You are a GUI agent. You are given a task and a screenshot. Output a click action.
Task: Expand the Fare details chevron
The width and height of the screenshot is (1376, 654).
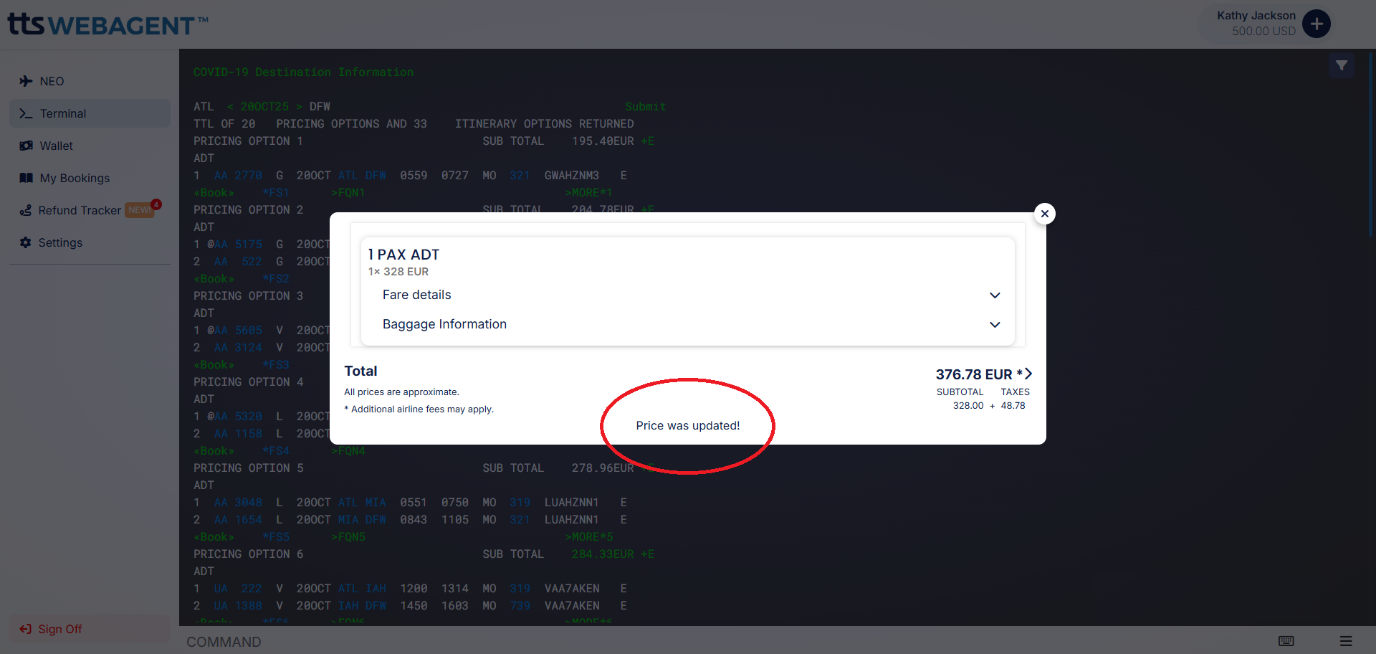pos(995,295)
